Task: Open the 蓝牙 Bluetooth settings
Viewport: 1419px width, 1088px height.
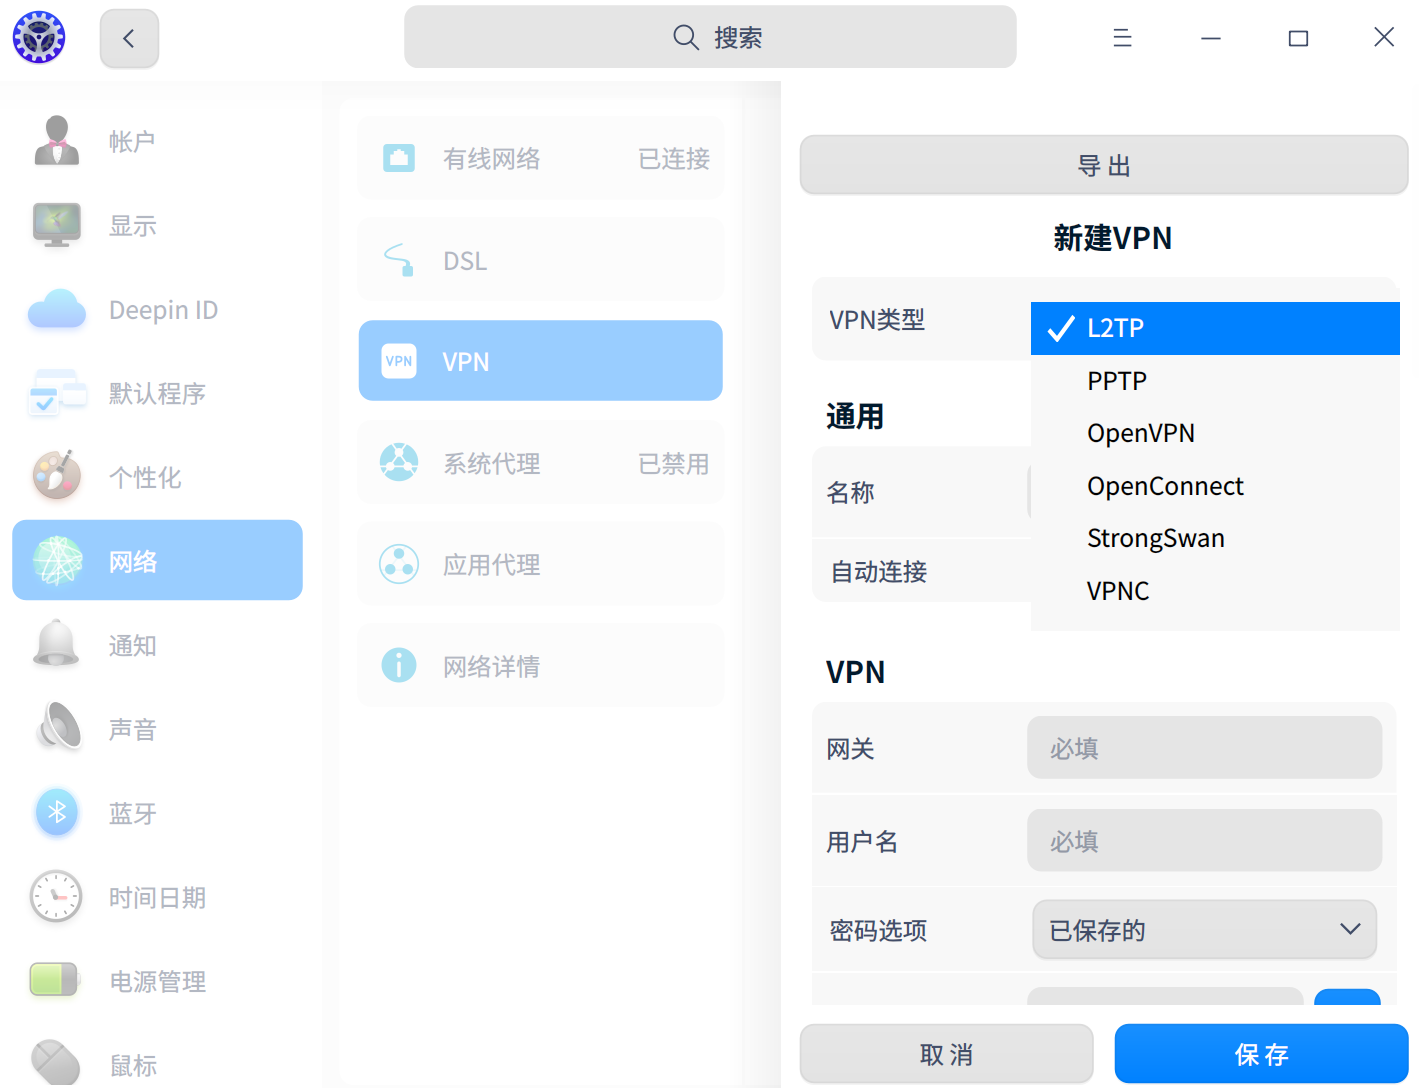Action: tap(157, 813)
